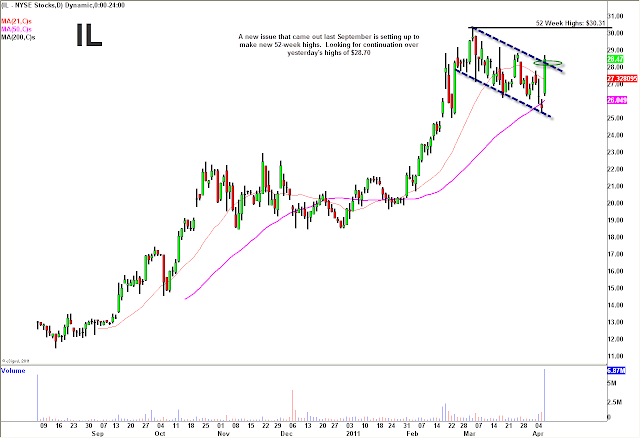The width and height of the screenshot is (640, 438).
Task: Click the Sep month label on time axis
Action: 98,434
